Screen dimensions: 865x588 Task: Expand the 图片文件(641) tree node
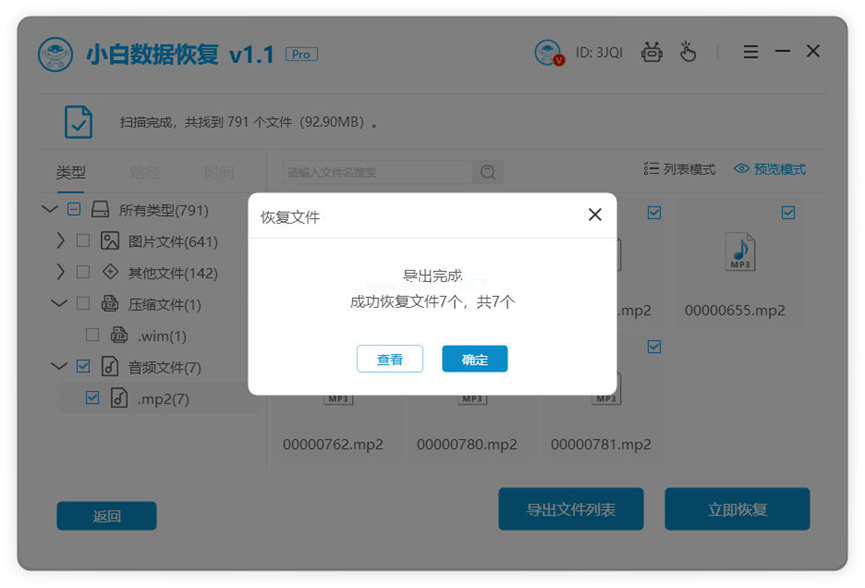[60, 240]
